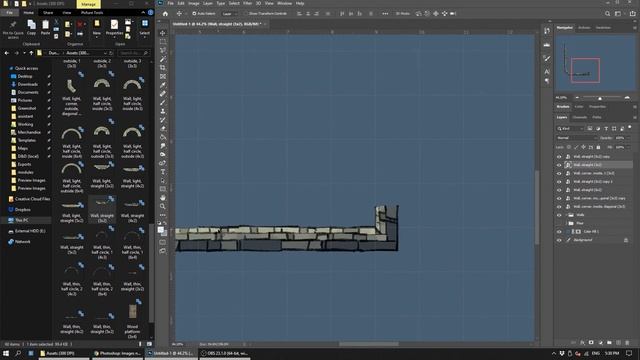Screen dimensions: 640x360
Task: Select the Eraser tool
Action: tap(163, 129)
